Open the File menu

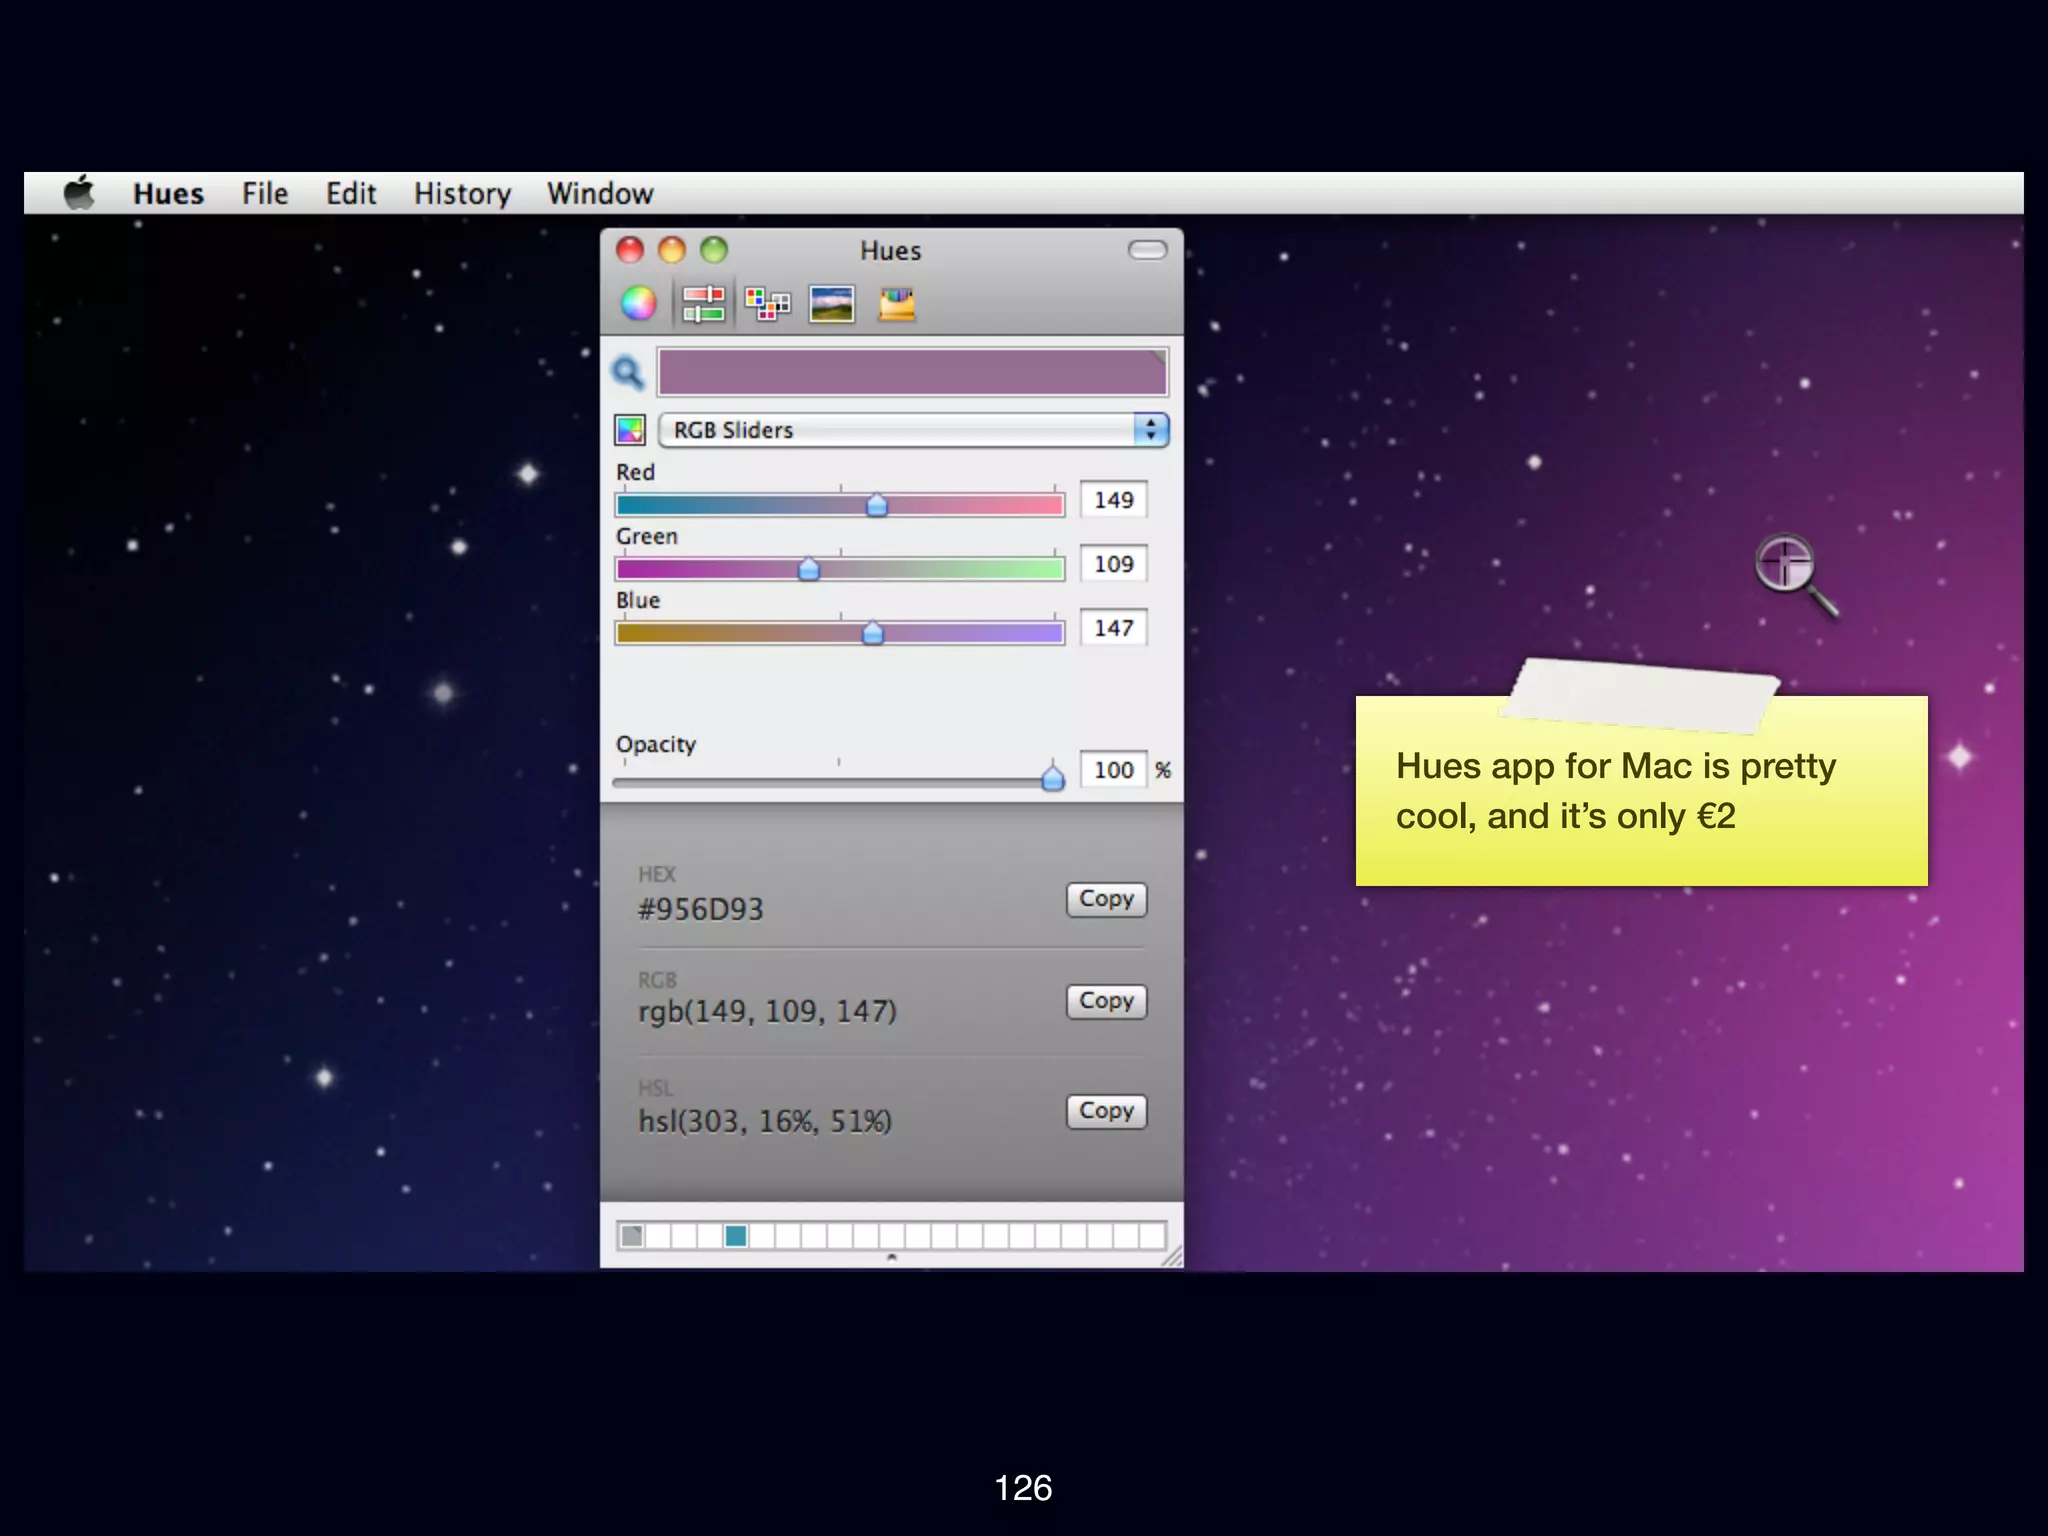265,194
